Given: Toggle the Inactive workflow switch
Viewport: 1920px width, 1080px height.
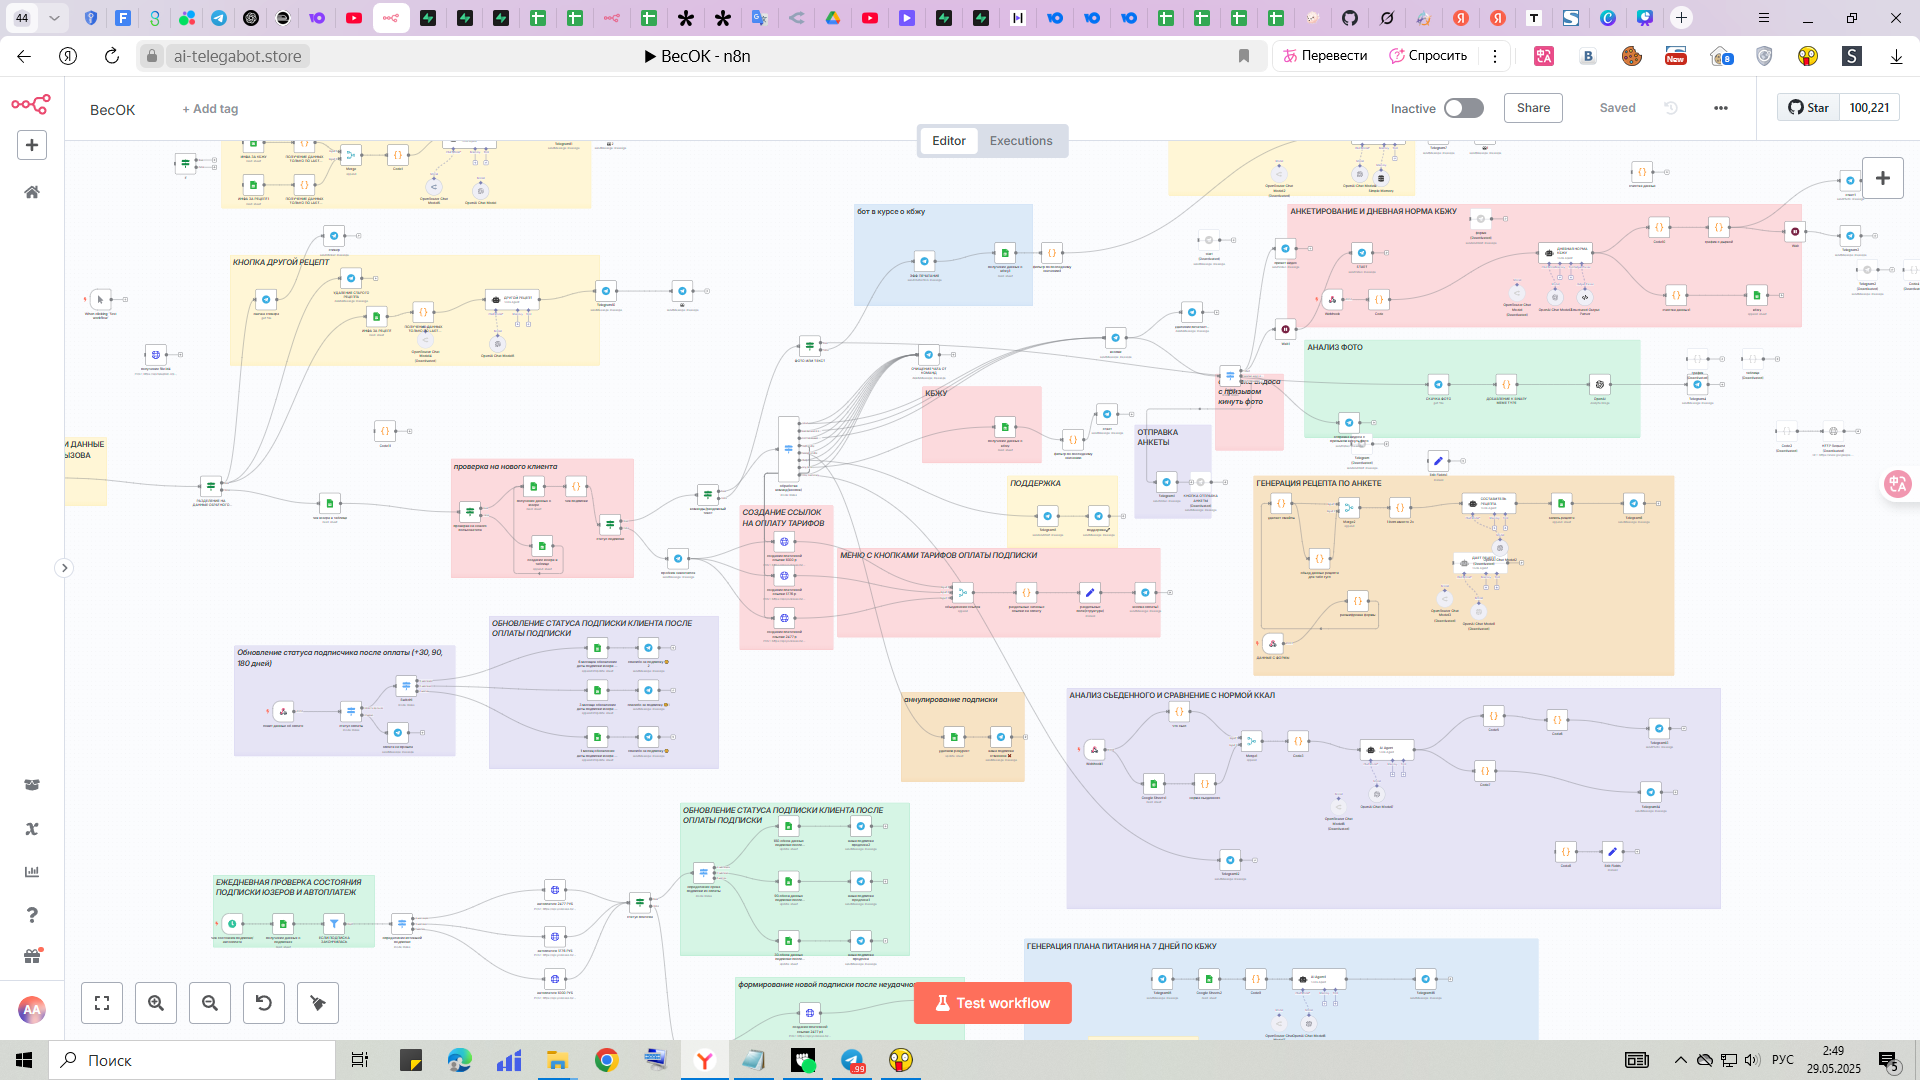Looking at the screenshot, I should pos(1463,108).
